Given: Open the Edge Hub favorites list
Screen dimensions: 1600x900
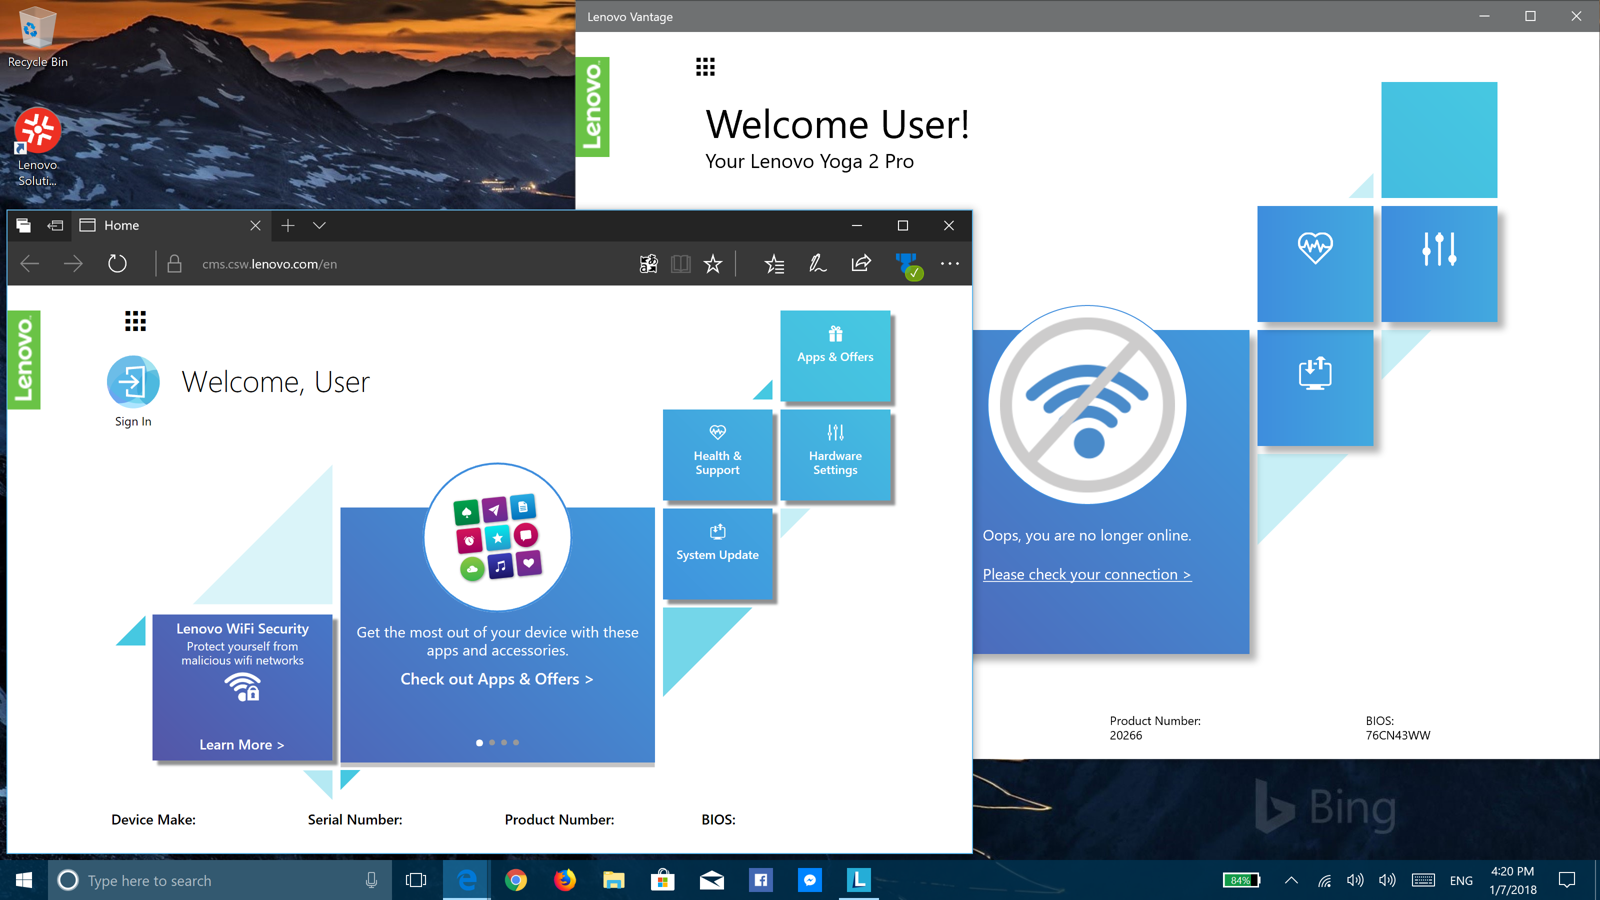Looking at the screenshot, I should (x=774, y=264).
